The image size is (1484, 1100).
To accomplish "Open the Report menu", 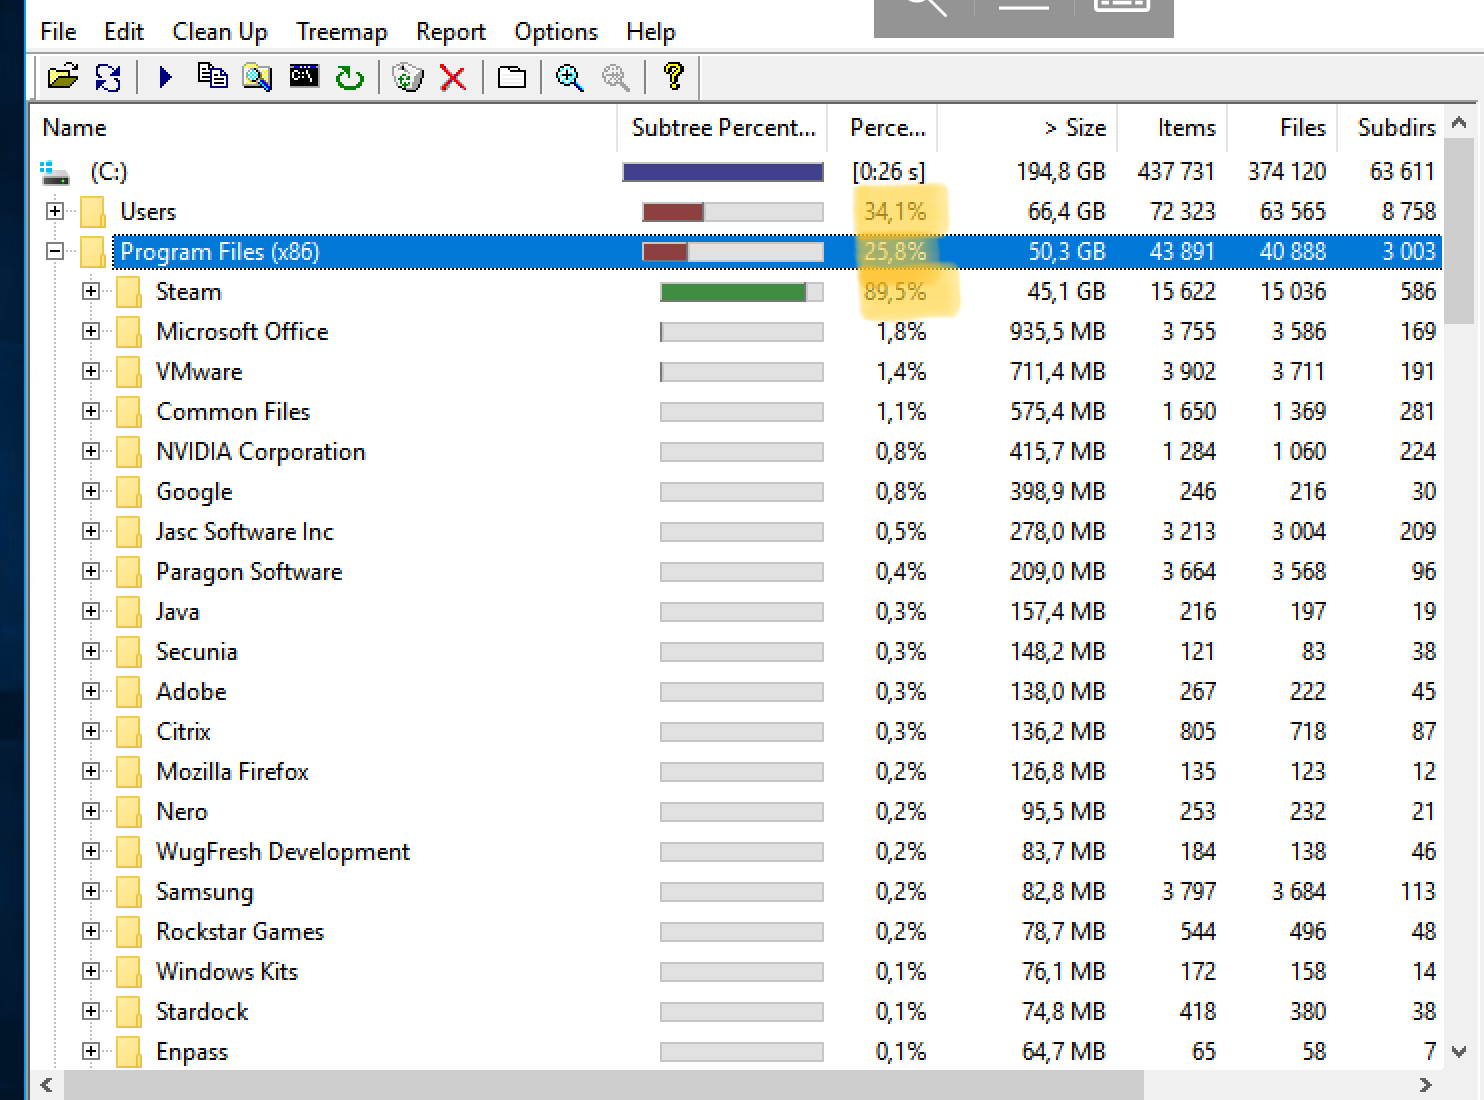I will pos(451,32).
